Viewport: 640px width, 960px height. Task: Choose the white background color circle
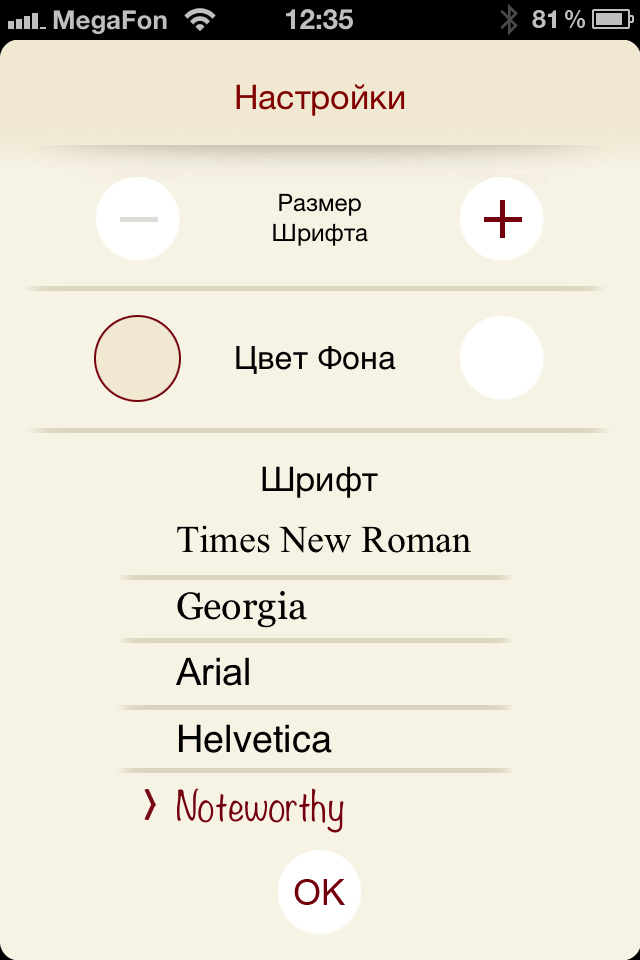coord(502,358)
